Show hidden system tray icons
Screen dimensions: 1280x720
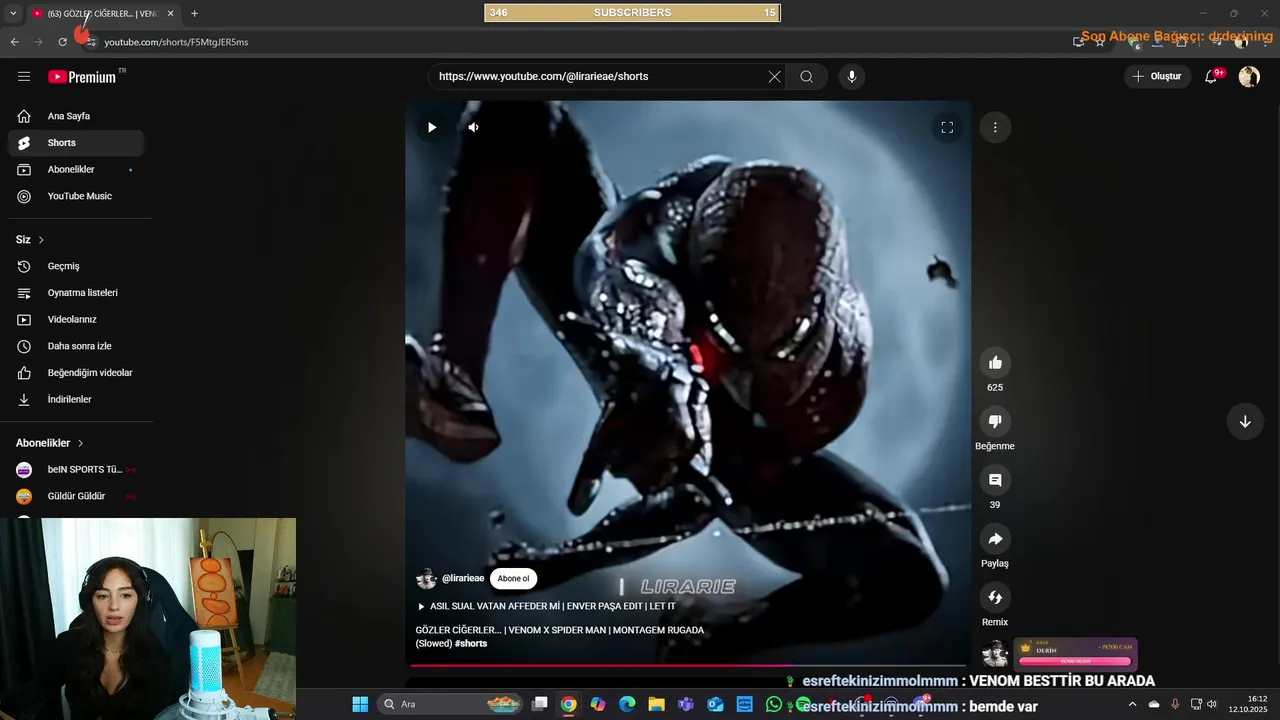coord(1132,704)
